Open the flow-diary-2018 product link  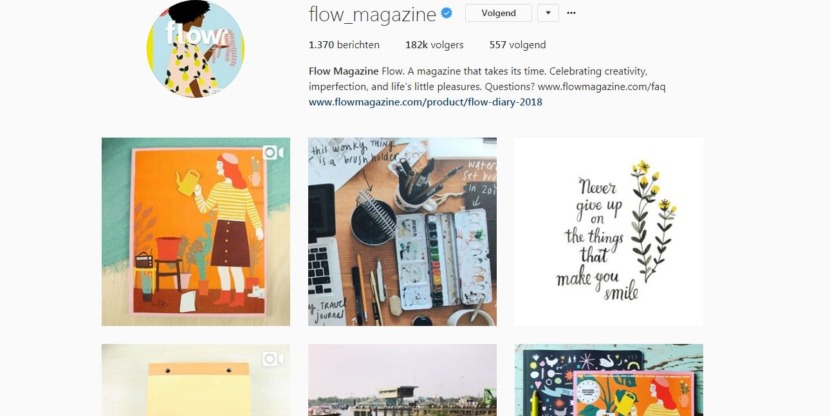pos(426,102)
